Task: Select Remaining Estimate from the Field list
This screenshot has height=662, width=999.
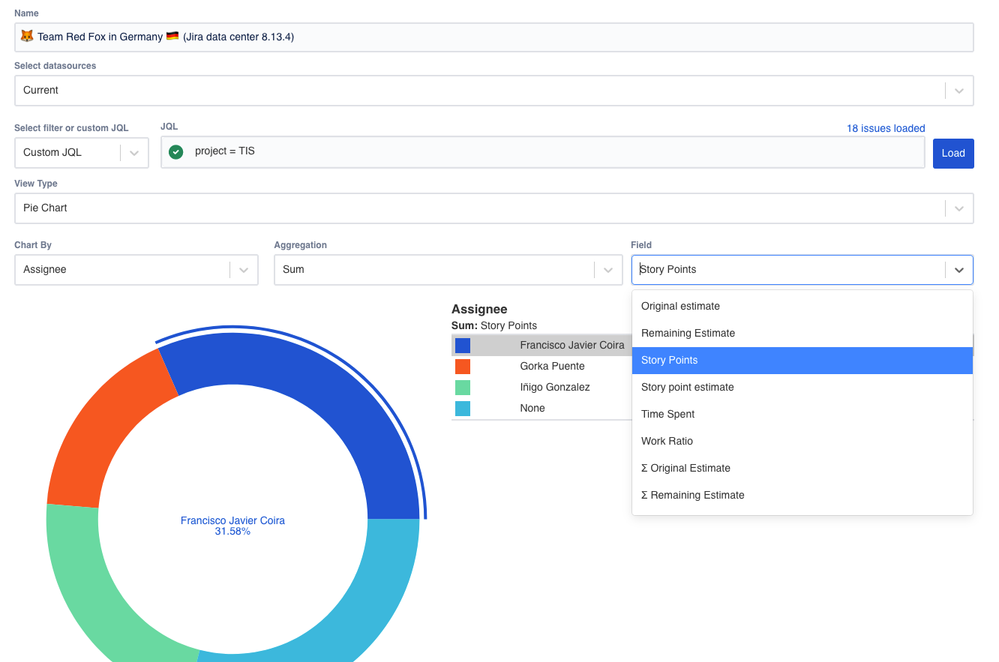Action: (802, 333)
